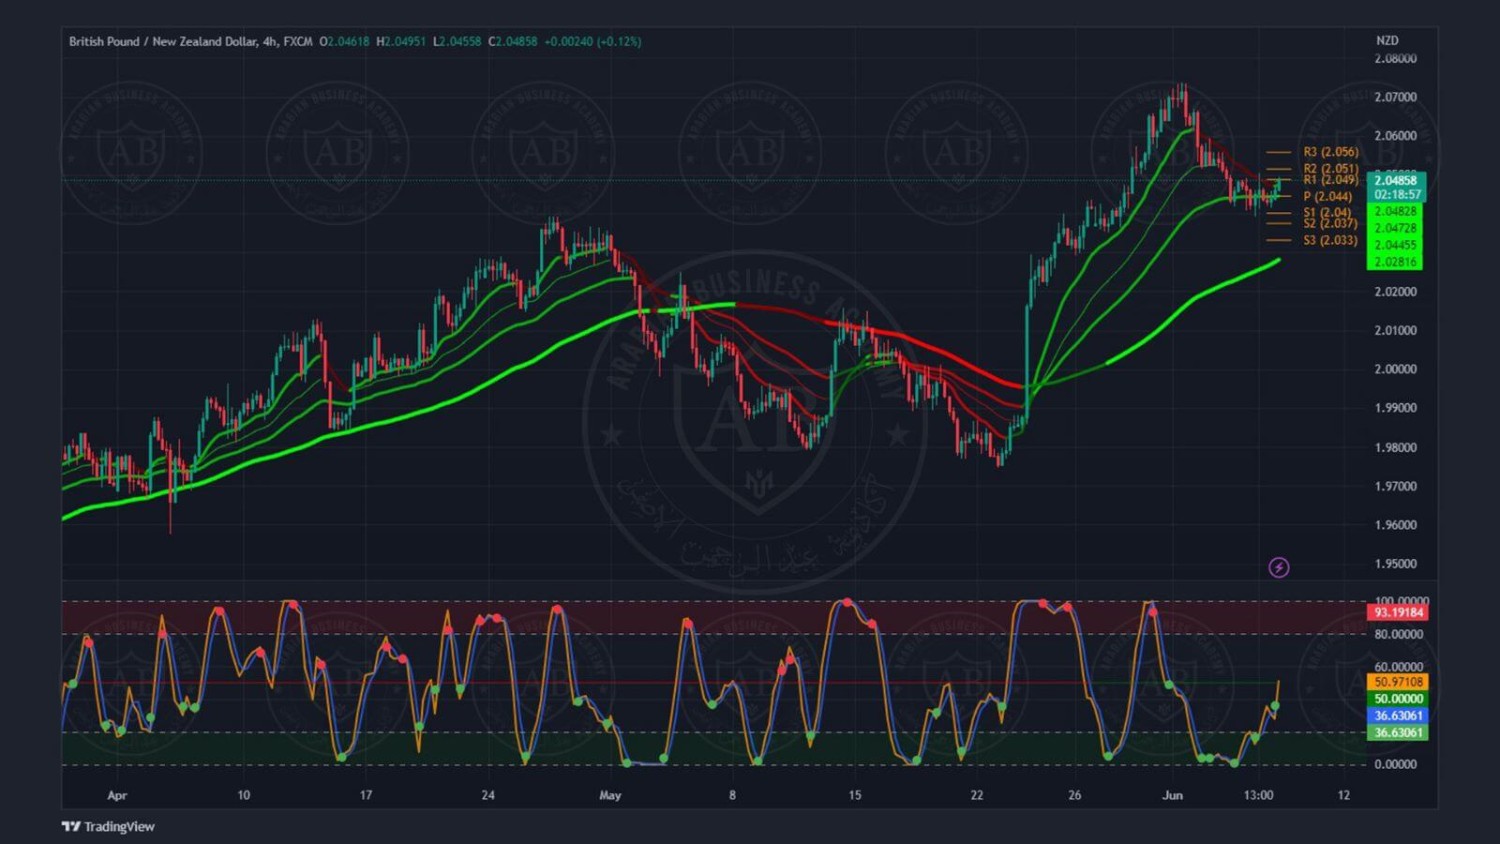The width and height of the screenshot is (1500, 844).
Task: Click the green 50.00000 indicator tag
Action: pos(1397,699)
